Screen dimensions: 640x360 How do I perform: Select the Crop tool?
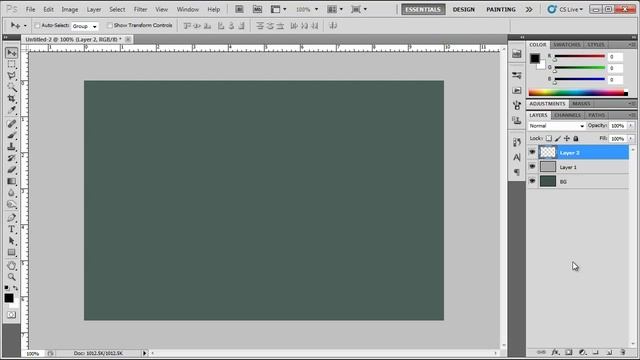pos(11,99)
